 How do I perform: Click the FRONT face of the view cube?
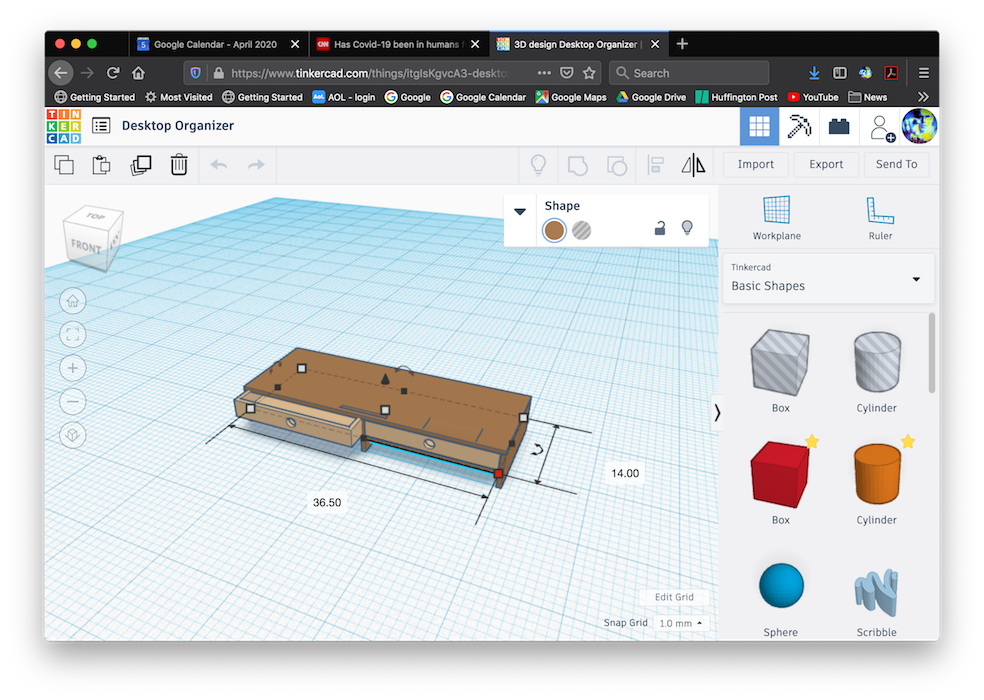click(86, 247)
